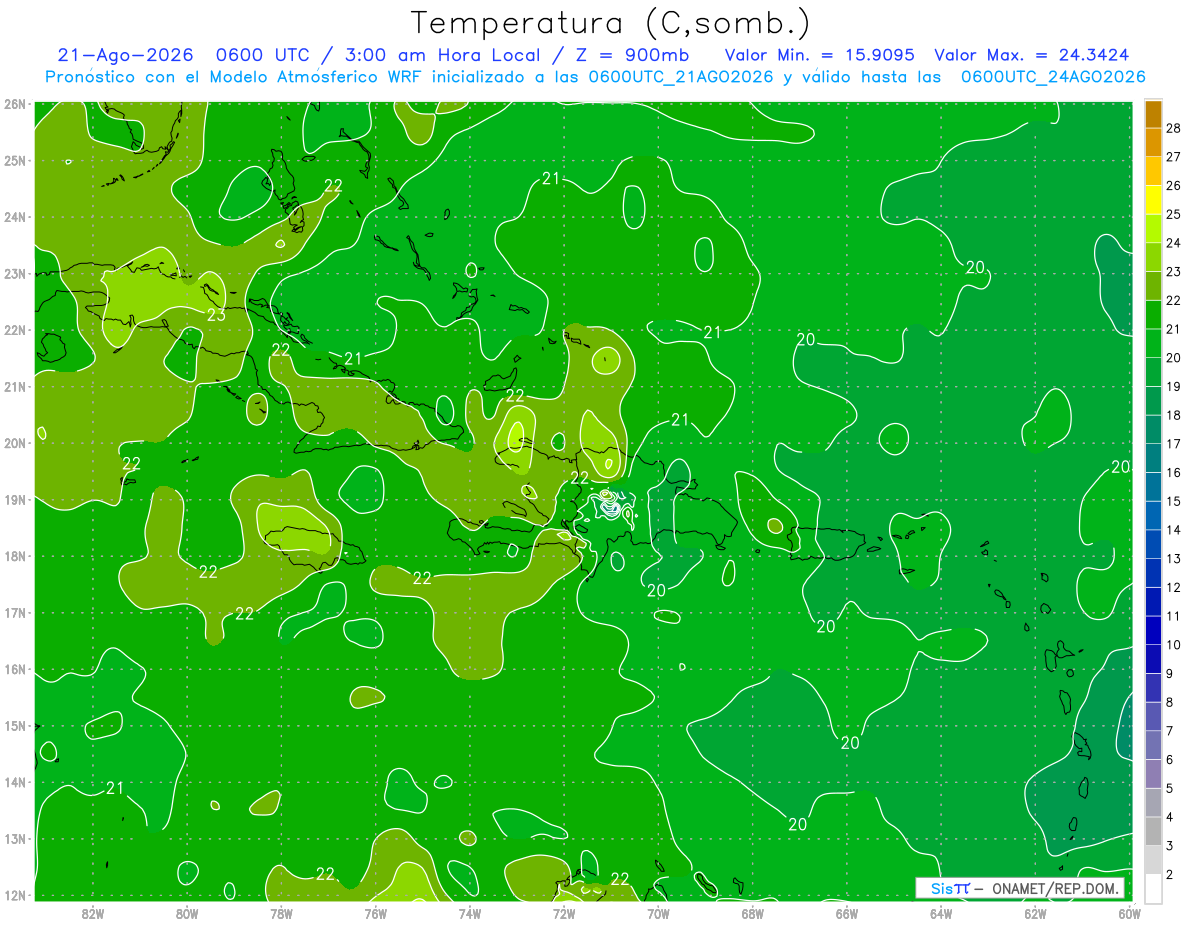This screenshot has height=927, width=1200.
Task: Click the orange swatch between 27 and 28
Action: [1153, 142]
